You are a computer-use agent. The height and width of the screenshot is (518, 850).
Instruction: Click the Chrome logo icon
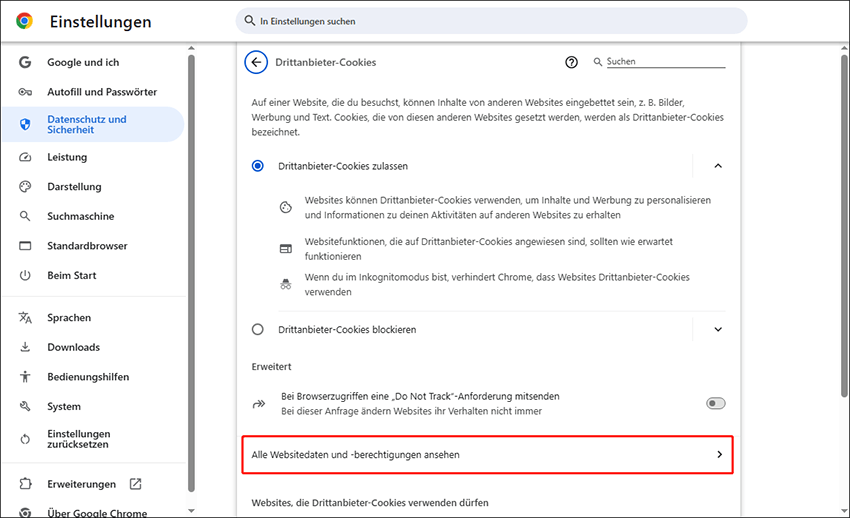[x=24, y=21]
